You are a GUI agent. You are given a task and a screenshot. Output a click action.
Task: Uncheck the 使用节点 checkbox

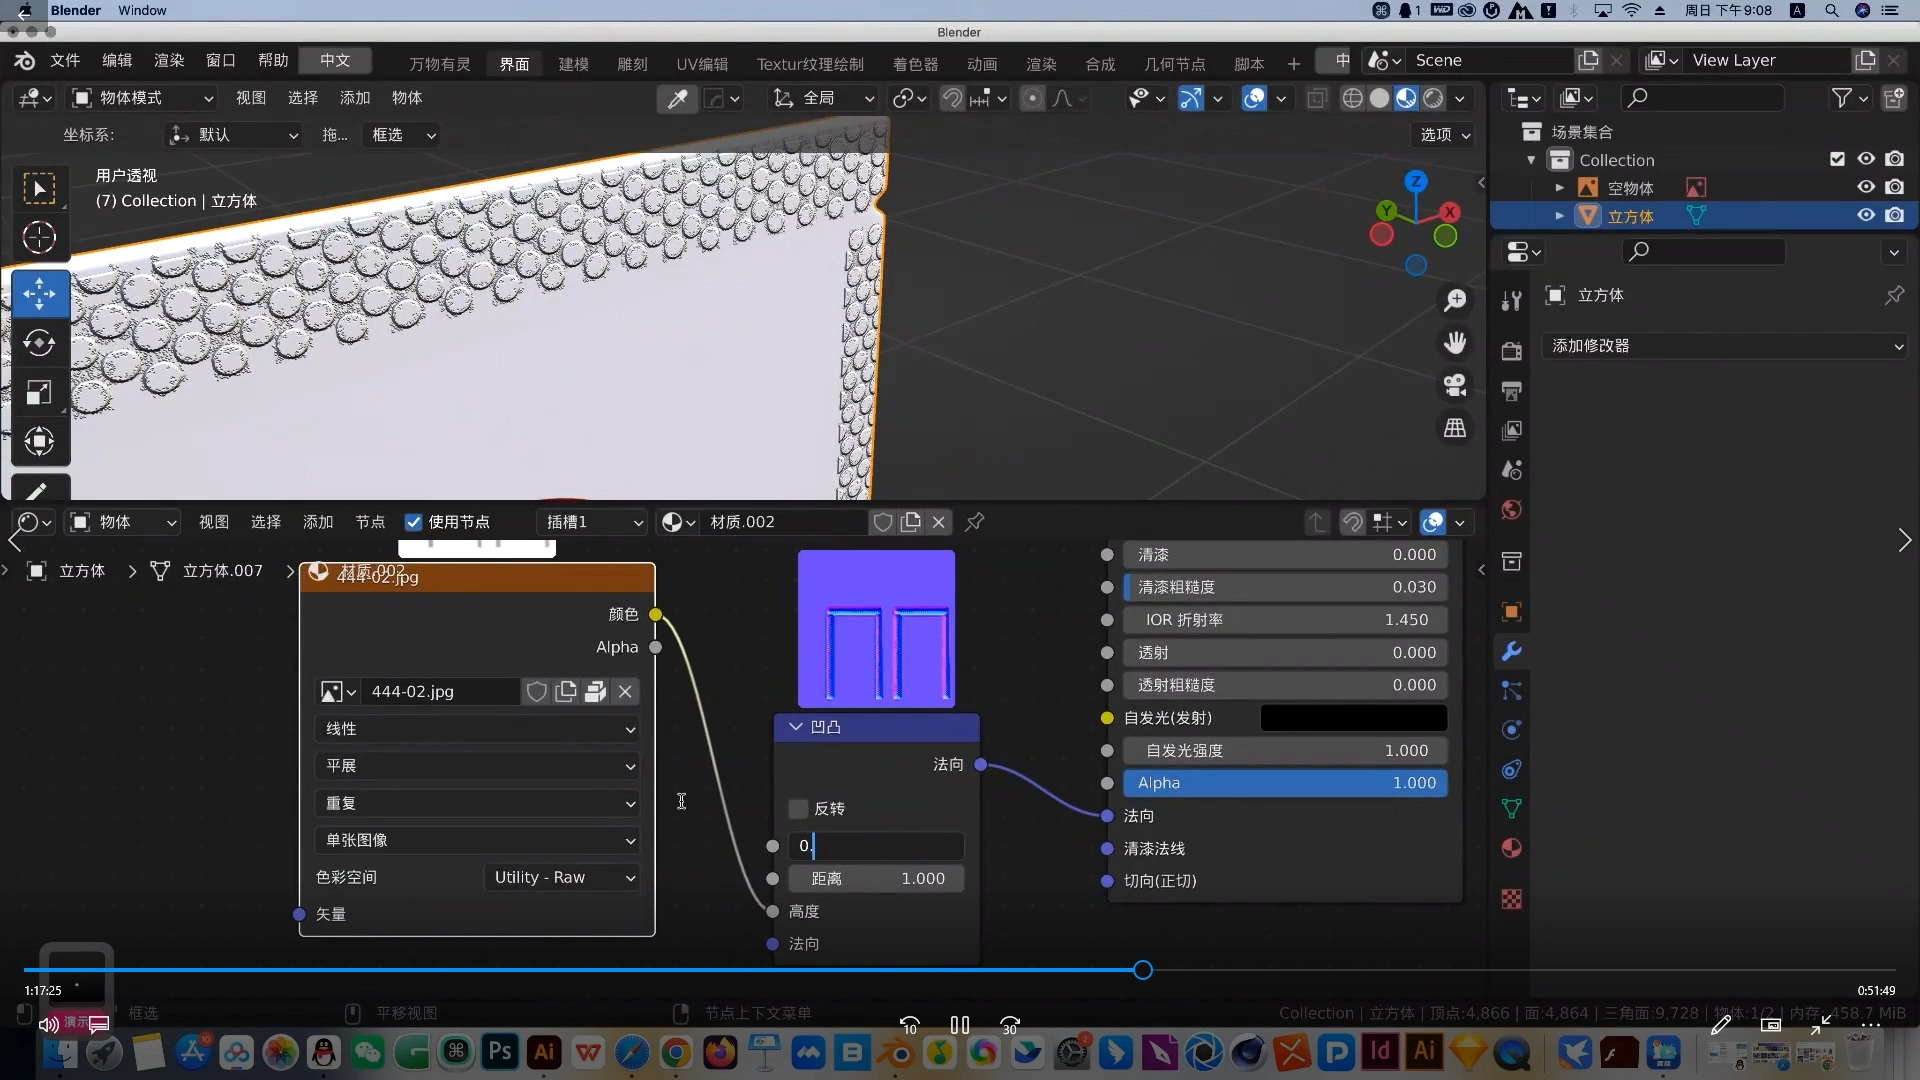click(x=413, y=522)
